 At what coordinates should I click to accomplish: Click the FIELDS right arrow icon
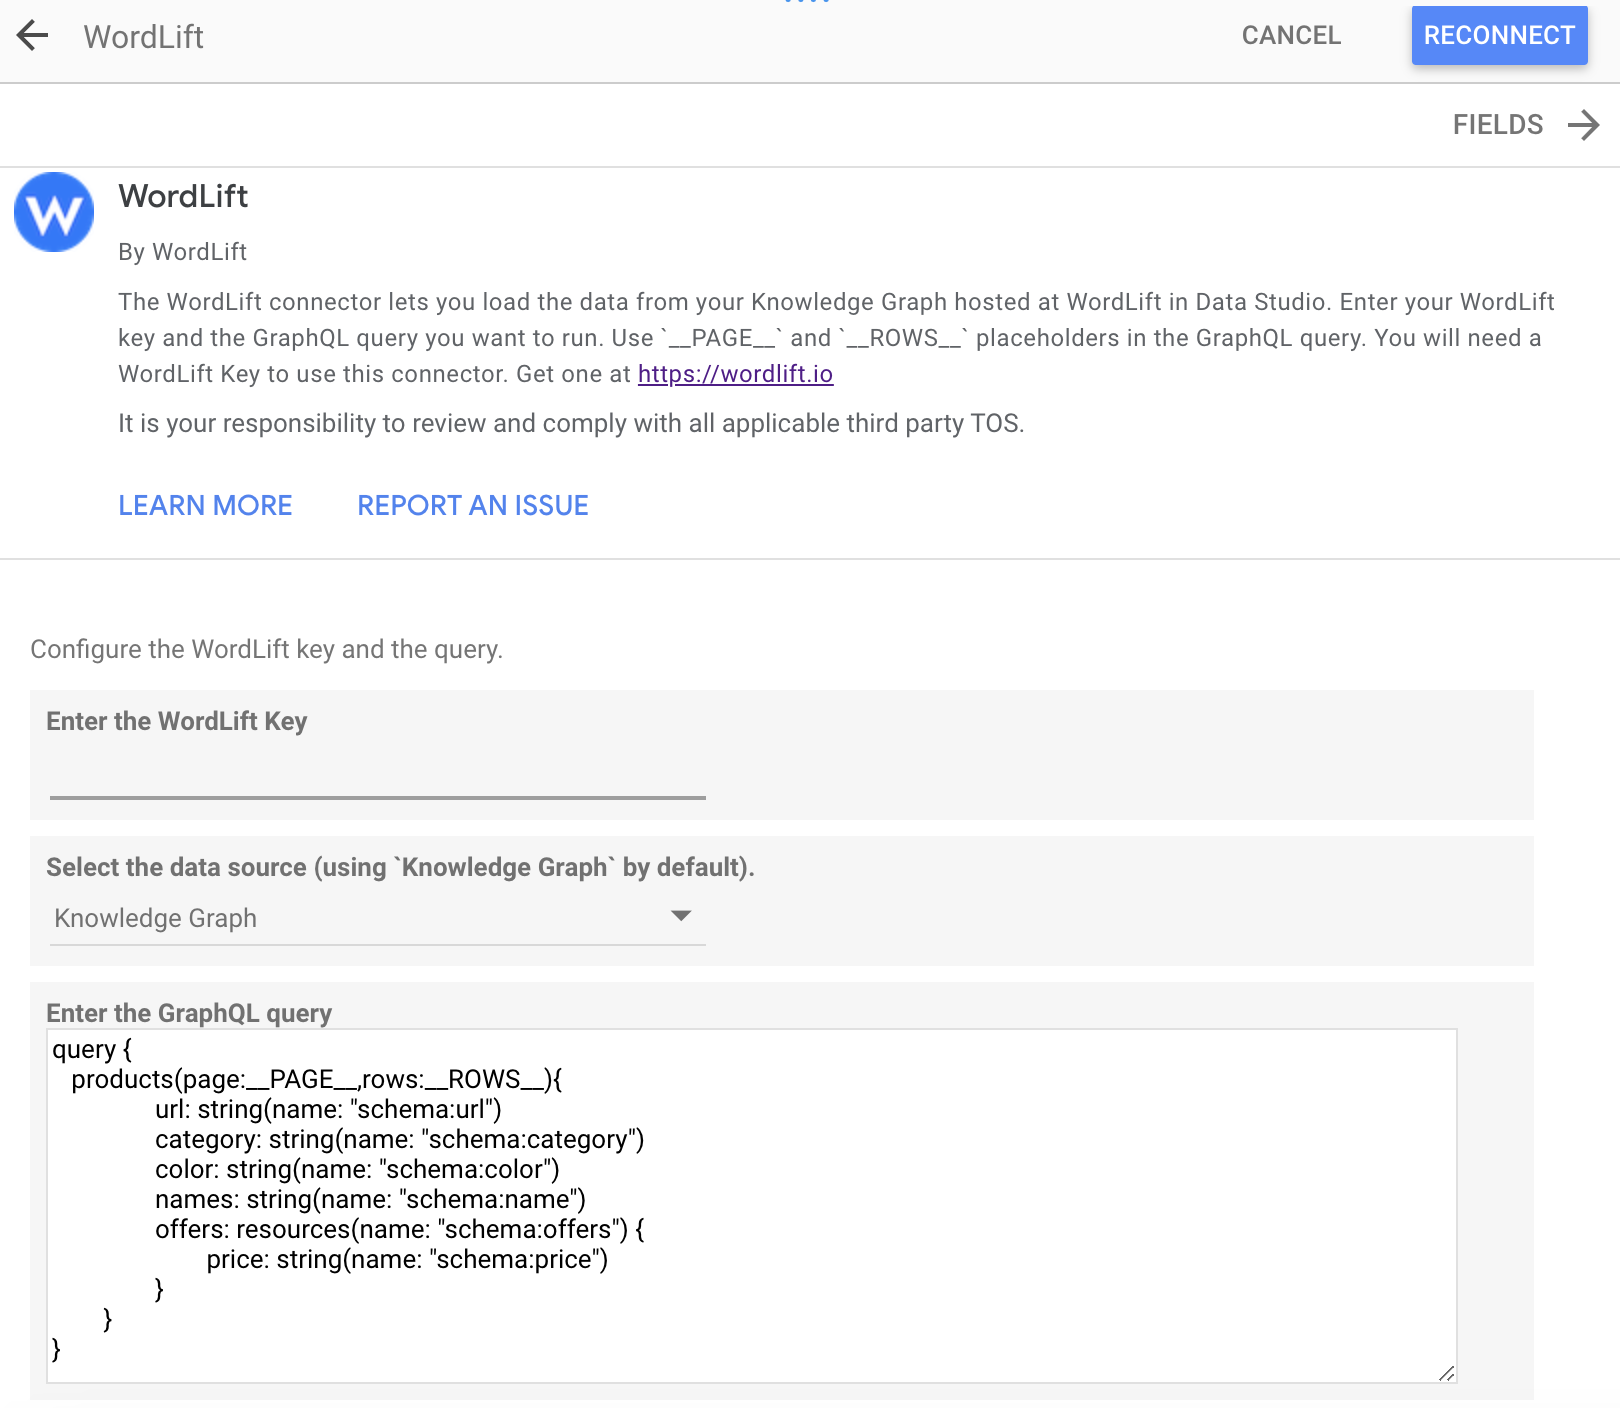1584,125
